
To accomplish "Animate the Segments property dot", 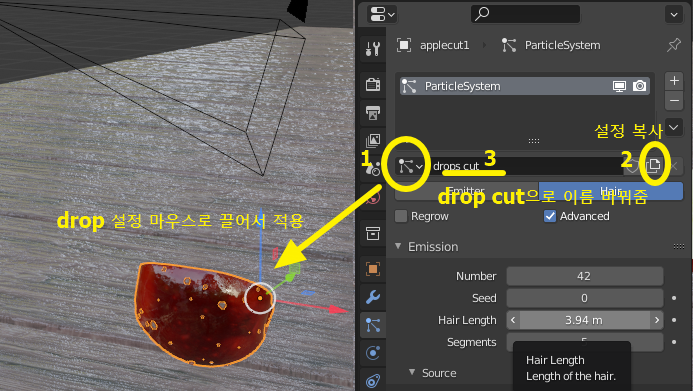I will click(674, 342).
